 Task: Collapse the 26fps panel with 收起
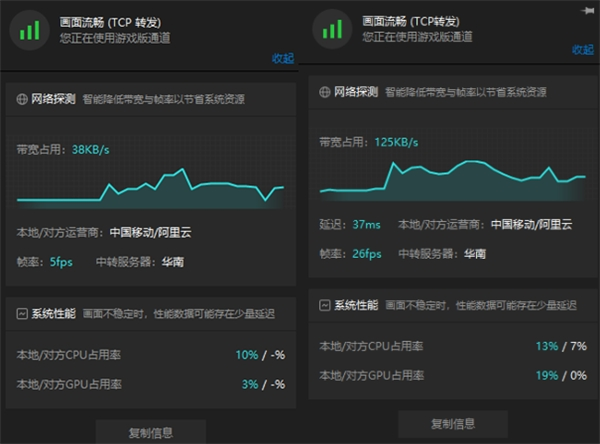(583, 49)
